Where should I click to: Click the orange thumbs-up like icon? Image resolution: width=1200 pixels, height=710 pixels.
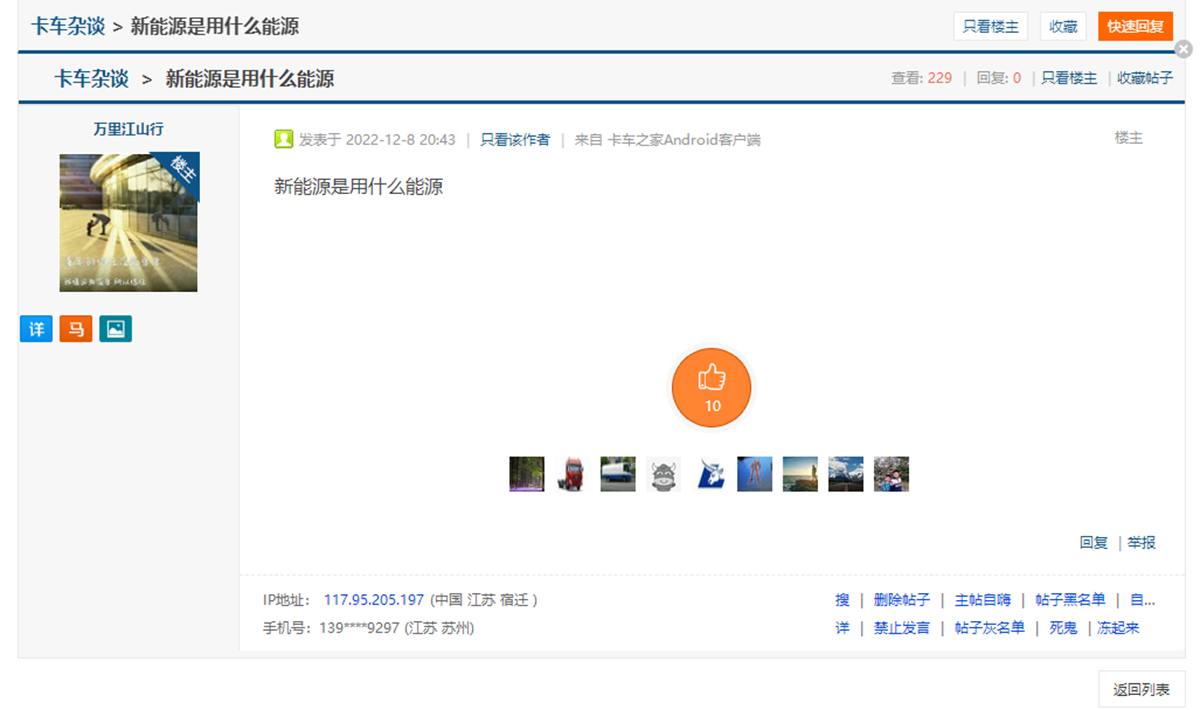tap(711, 387)
